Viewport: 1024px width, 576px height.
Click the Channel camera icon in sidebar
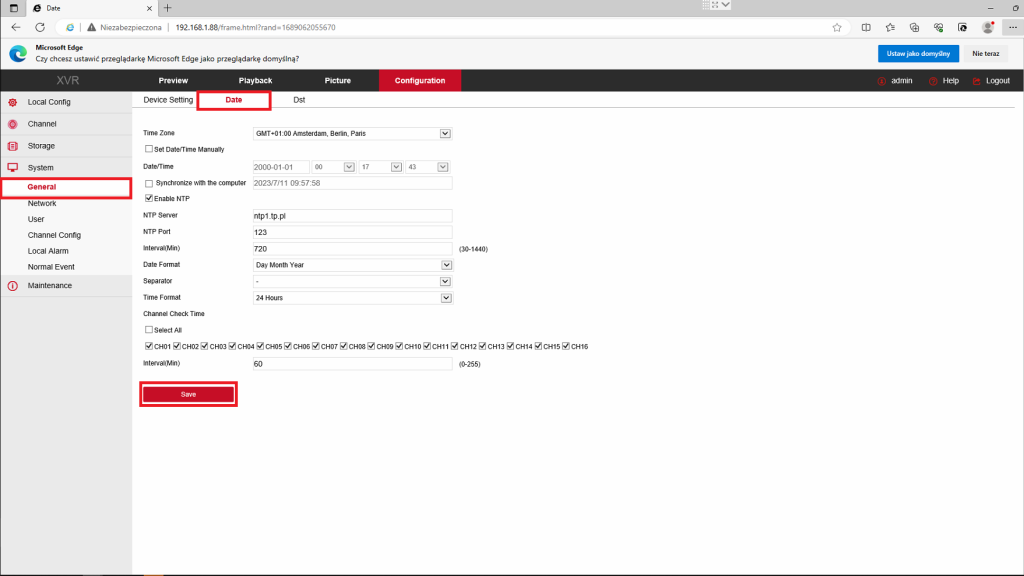[12, 124]
